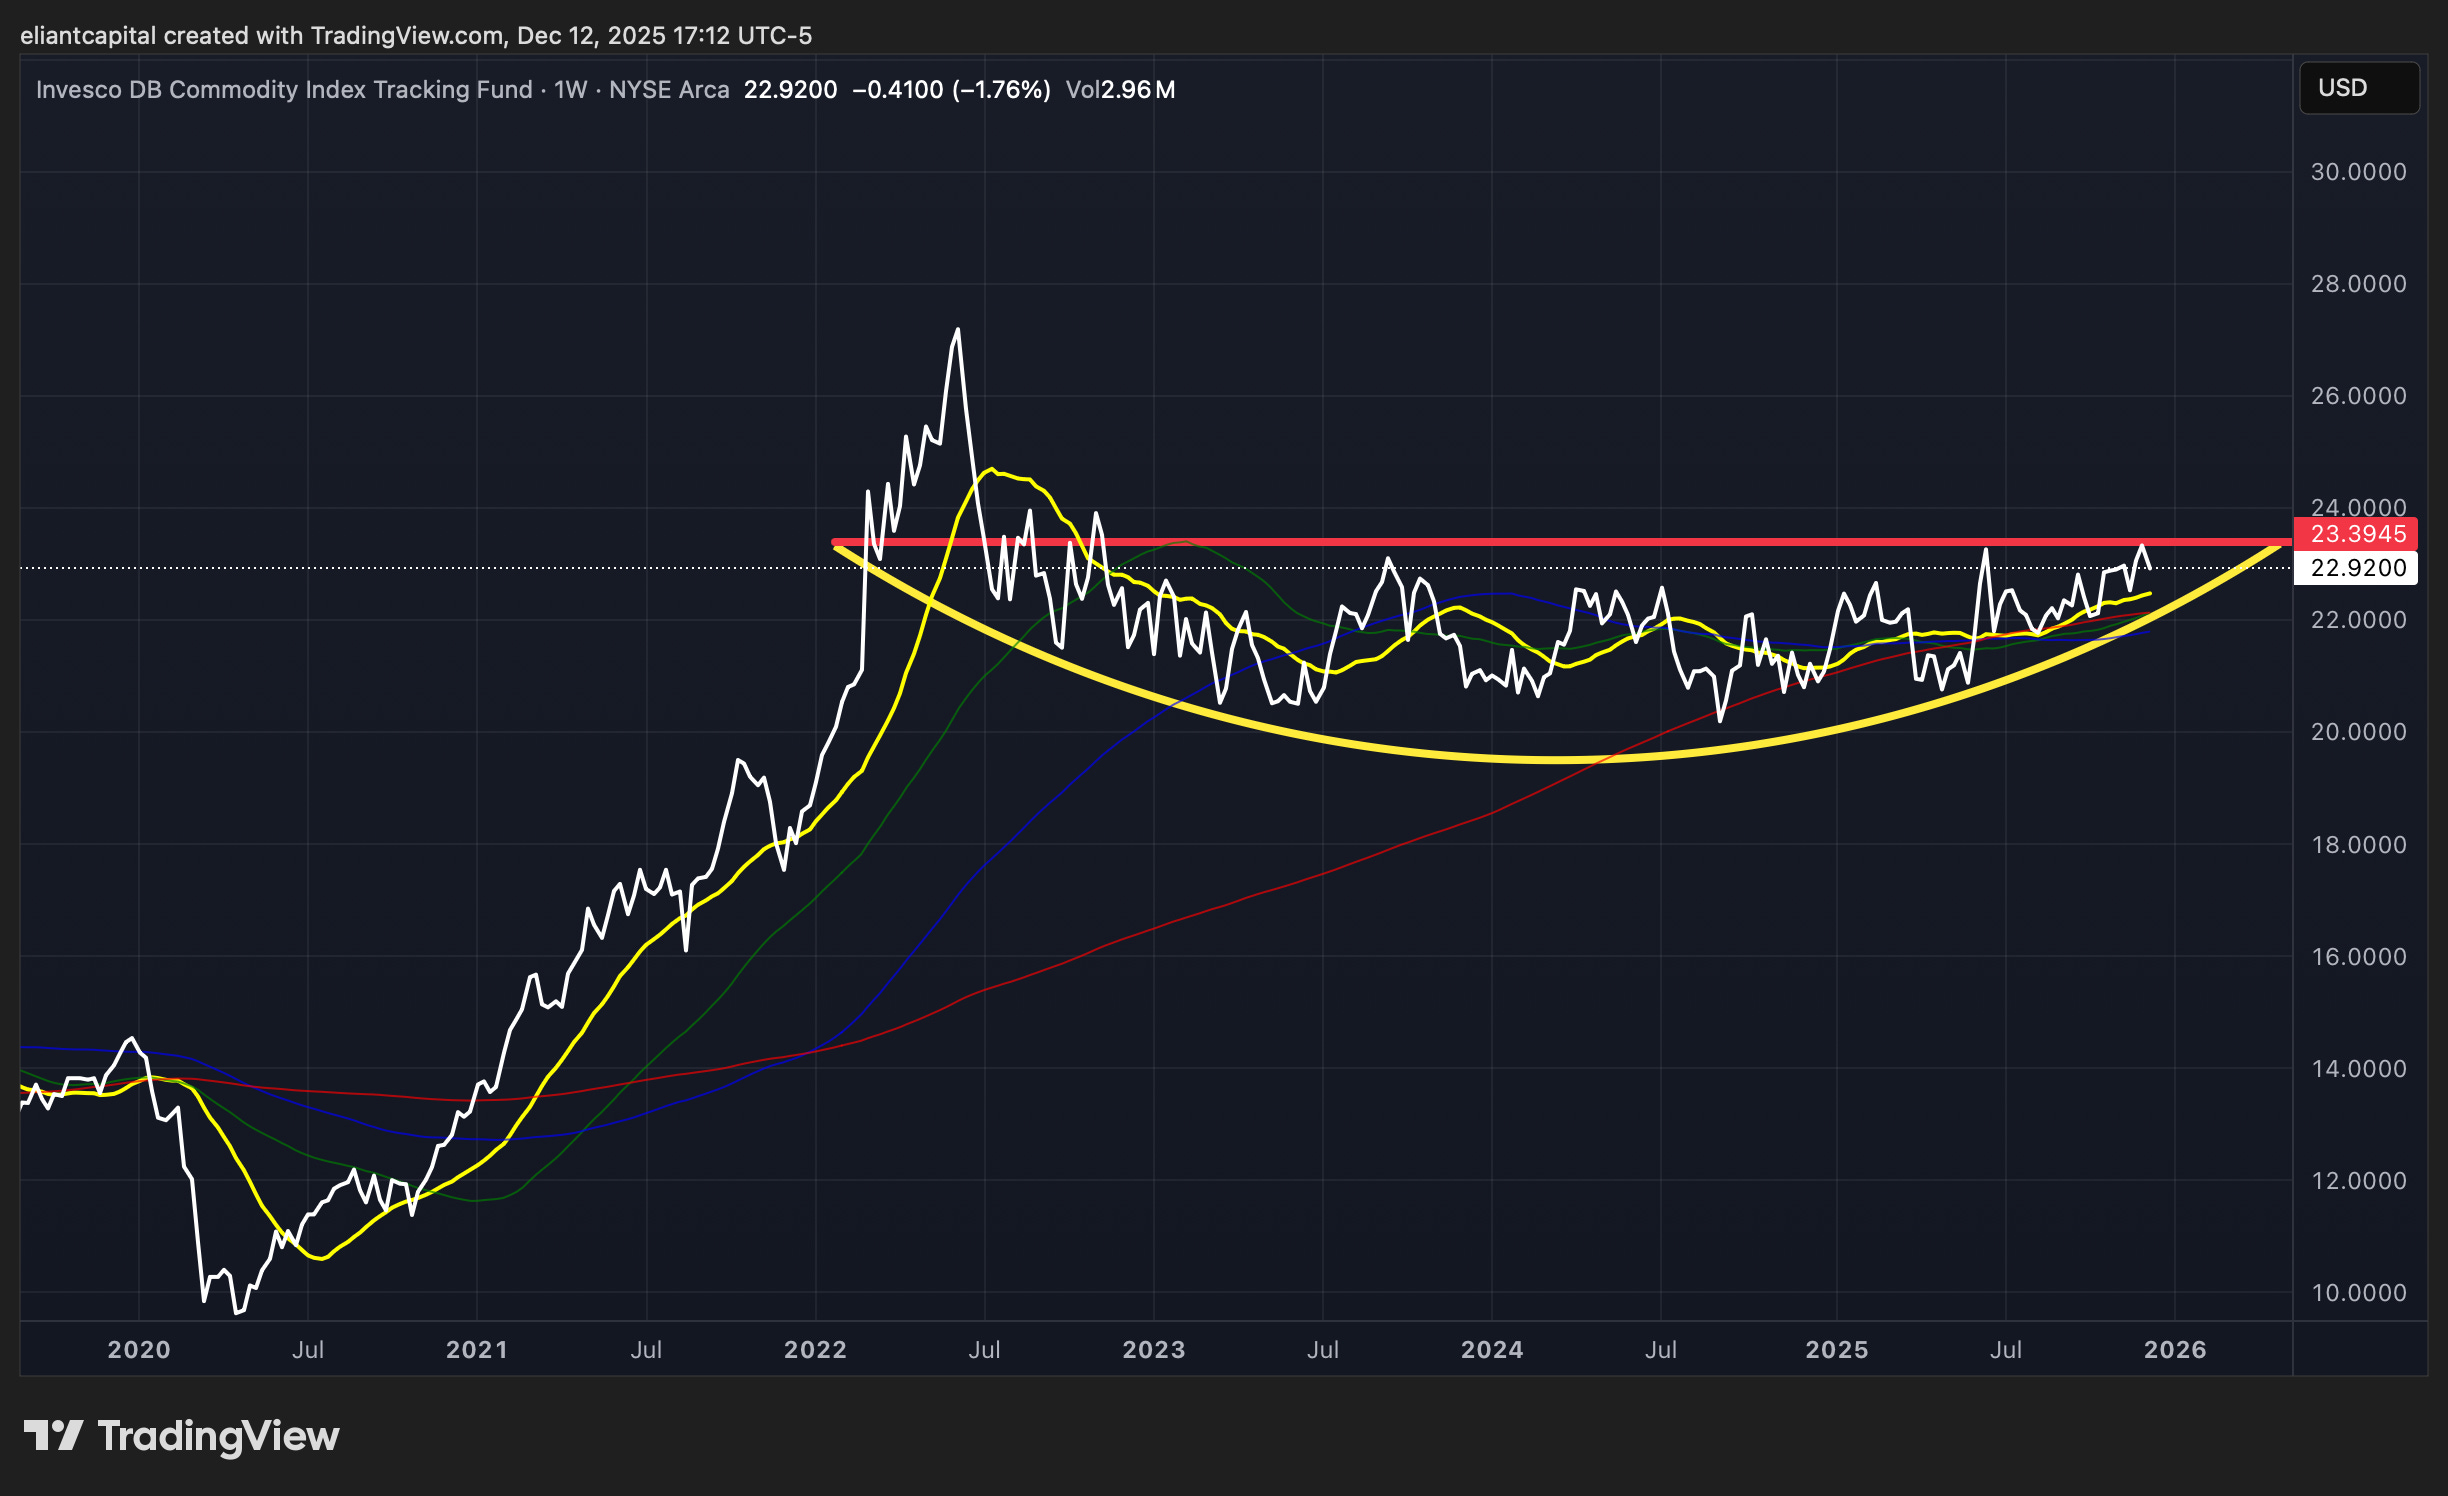Click the TradingView wordmark text
The height and width of the screenshot is (1496, 2448).
click(218, 1436)
